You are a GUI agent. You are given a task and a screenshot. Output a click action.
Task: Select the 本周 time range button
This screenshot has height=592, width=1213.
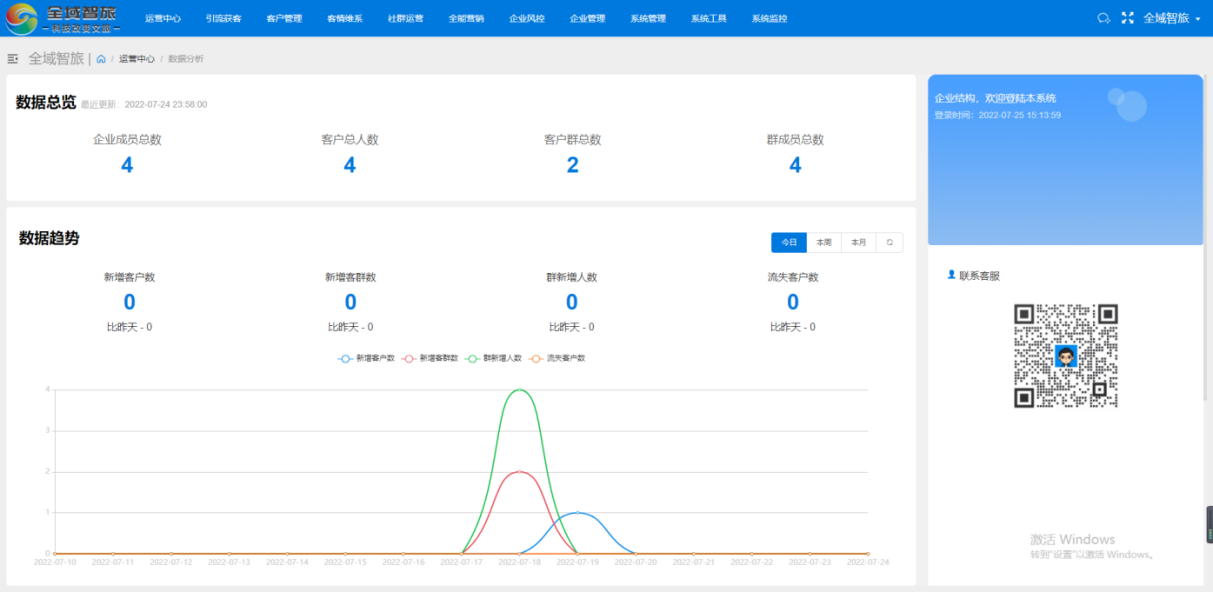(824, 242)
